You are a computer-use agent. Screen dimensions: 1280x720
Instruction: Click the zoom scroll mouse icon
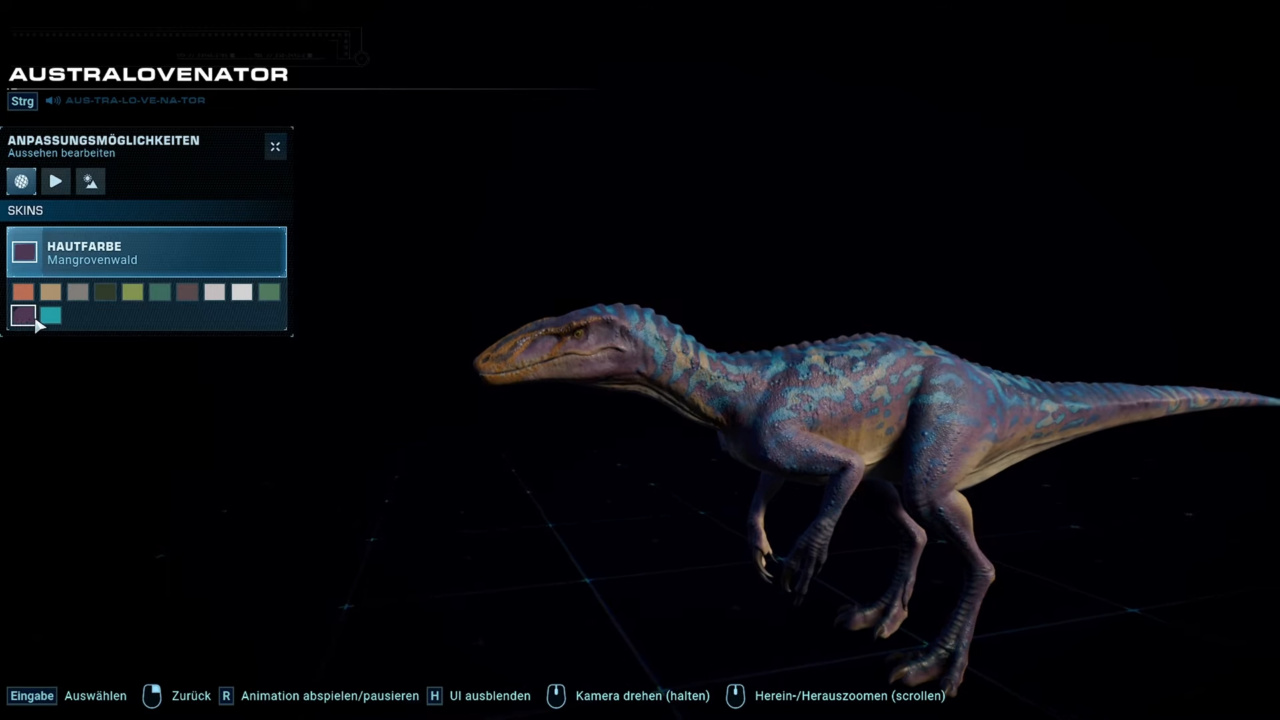pos(735,696)
